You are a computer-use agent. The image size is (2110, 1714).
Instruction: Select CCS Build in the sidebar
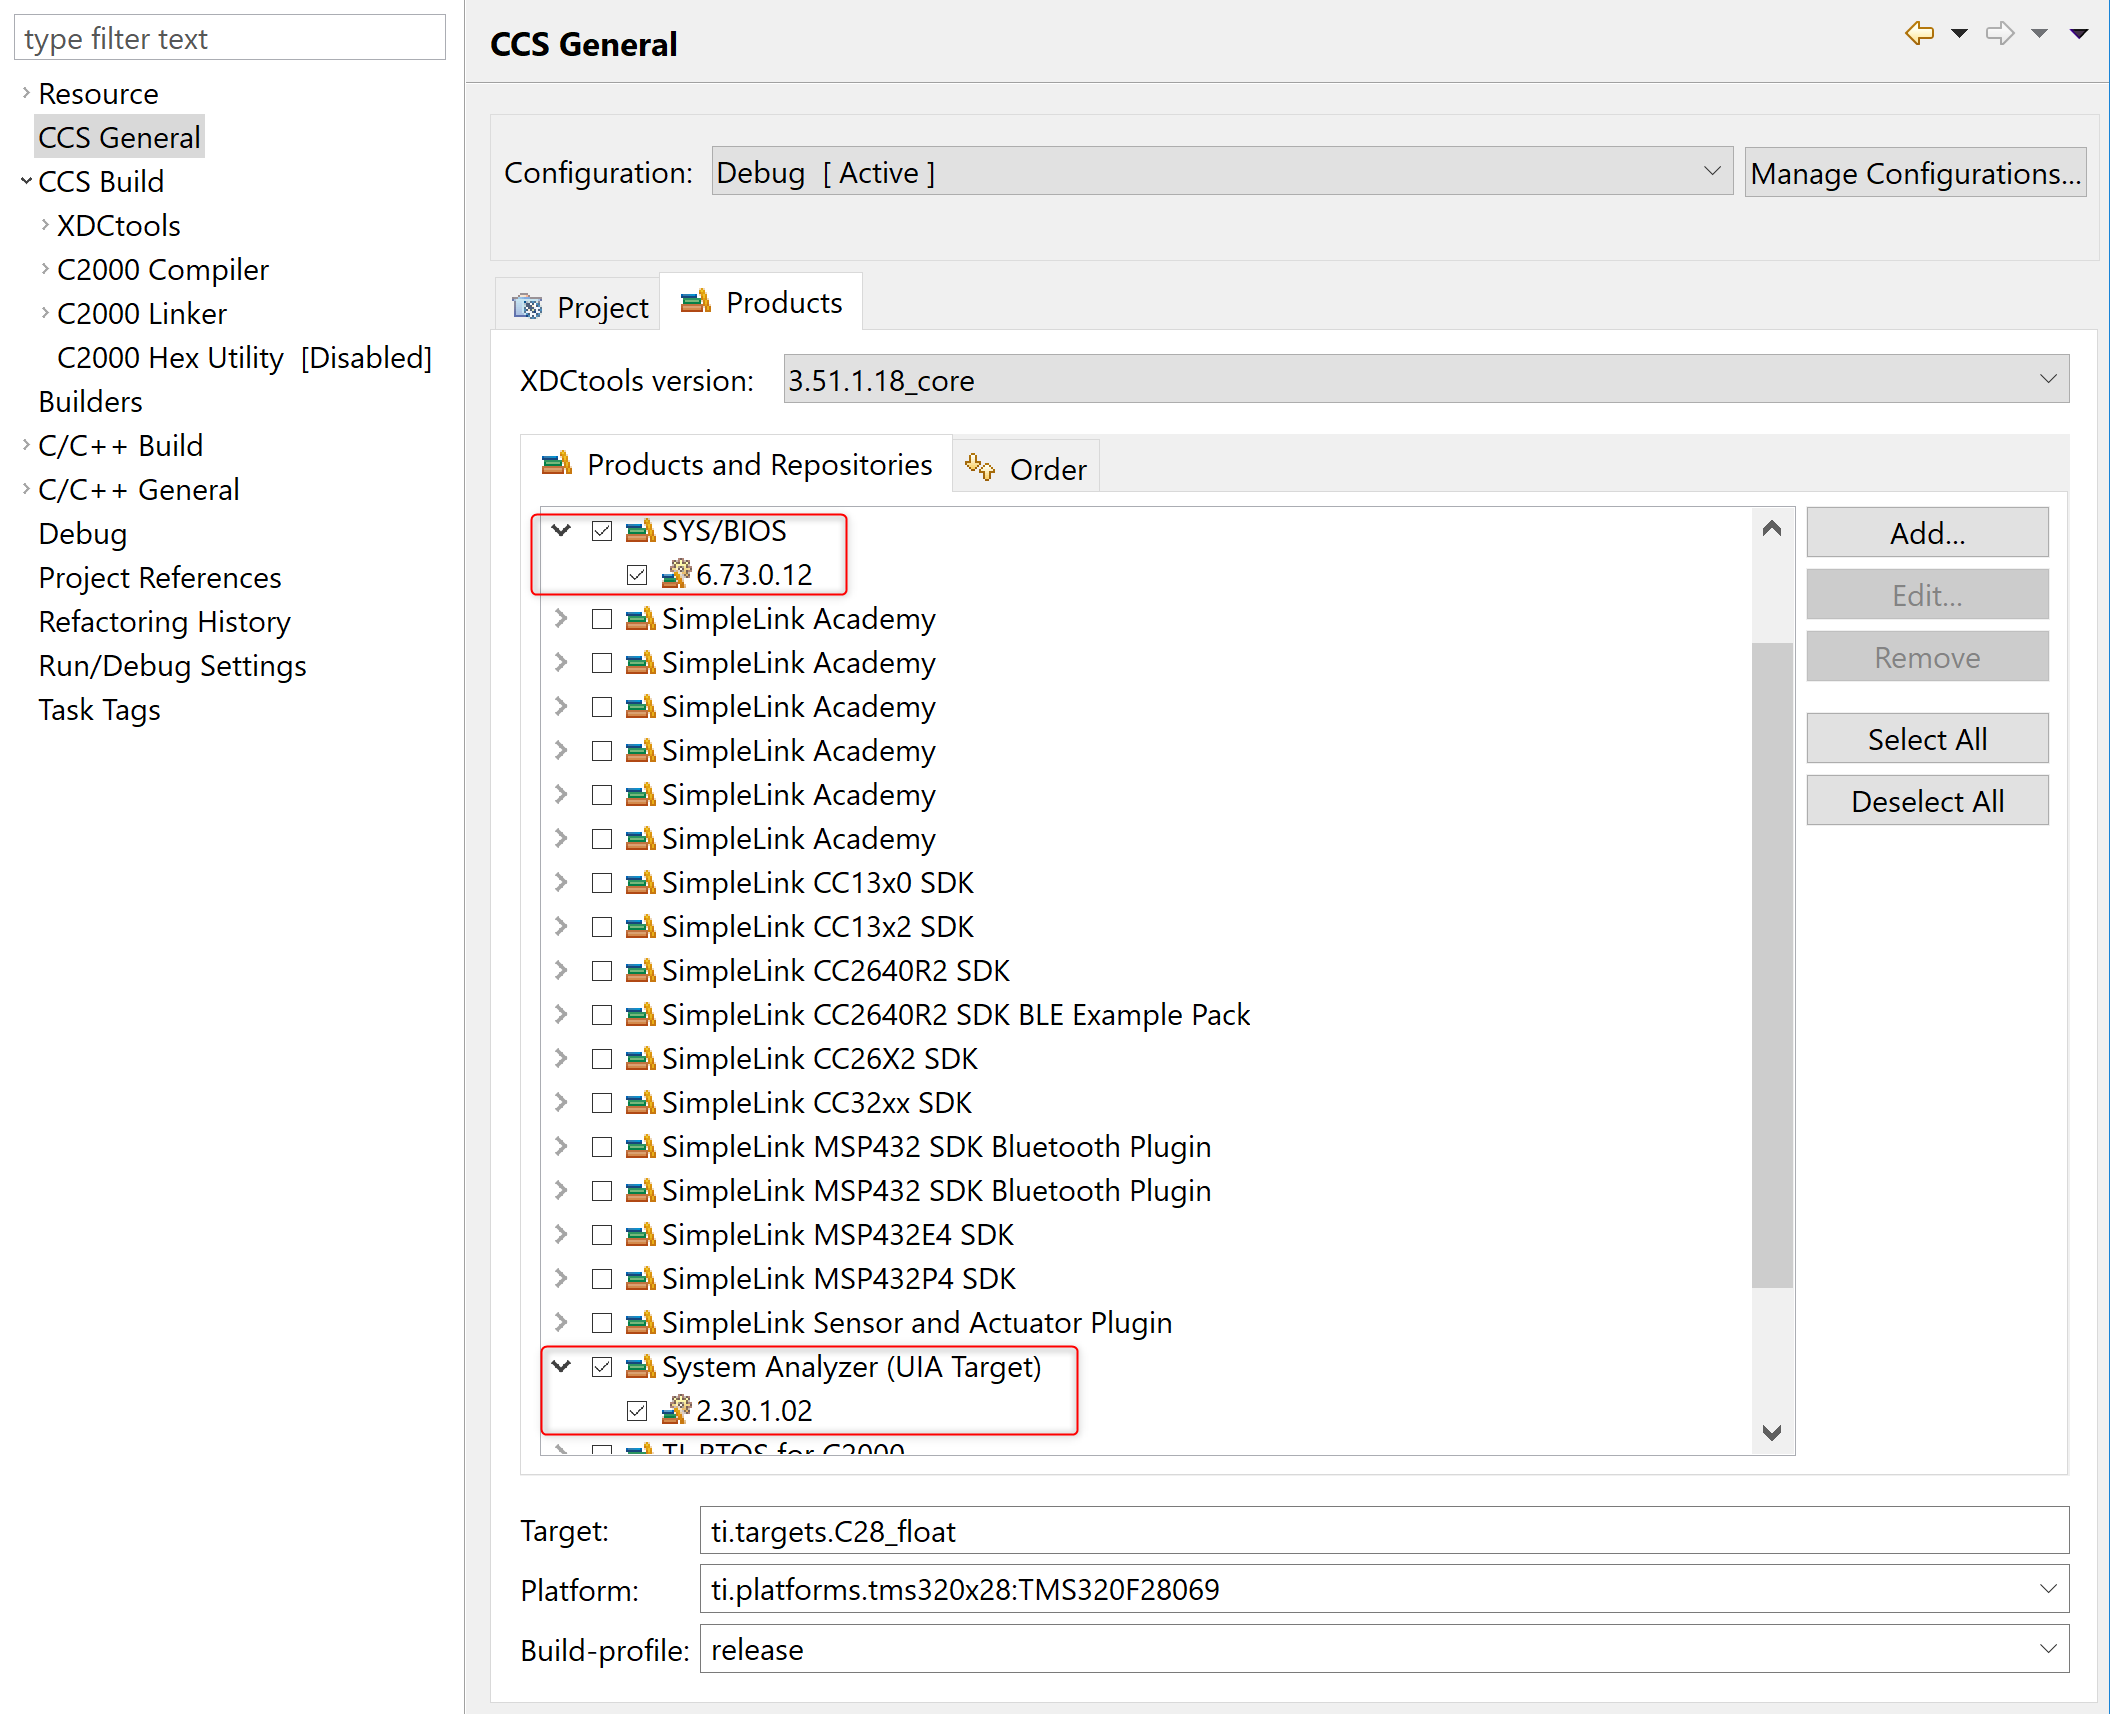(100, 181)
